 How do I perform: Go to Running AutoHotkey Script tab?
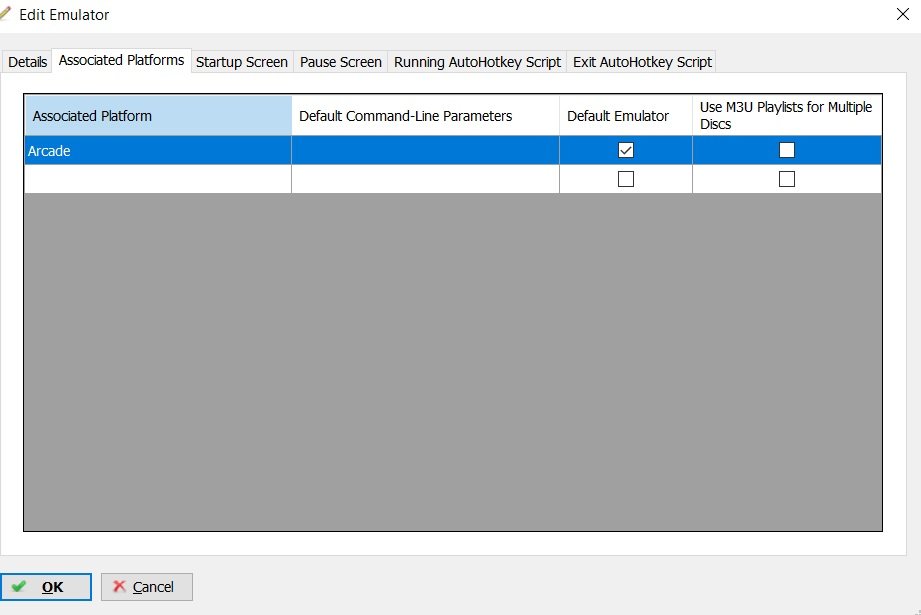coord(477,62)
